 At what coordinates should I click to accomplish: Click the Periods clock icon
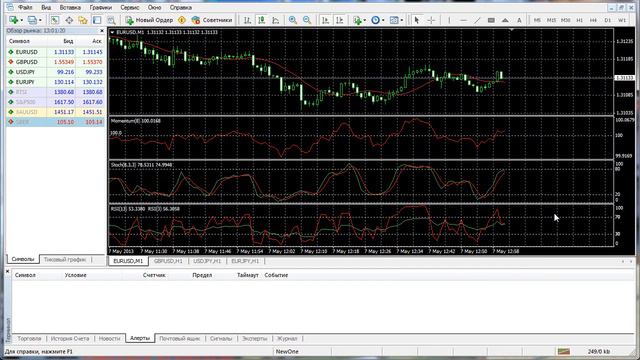pos(376,20)
